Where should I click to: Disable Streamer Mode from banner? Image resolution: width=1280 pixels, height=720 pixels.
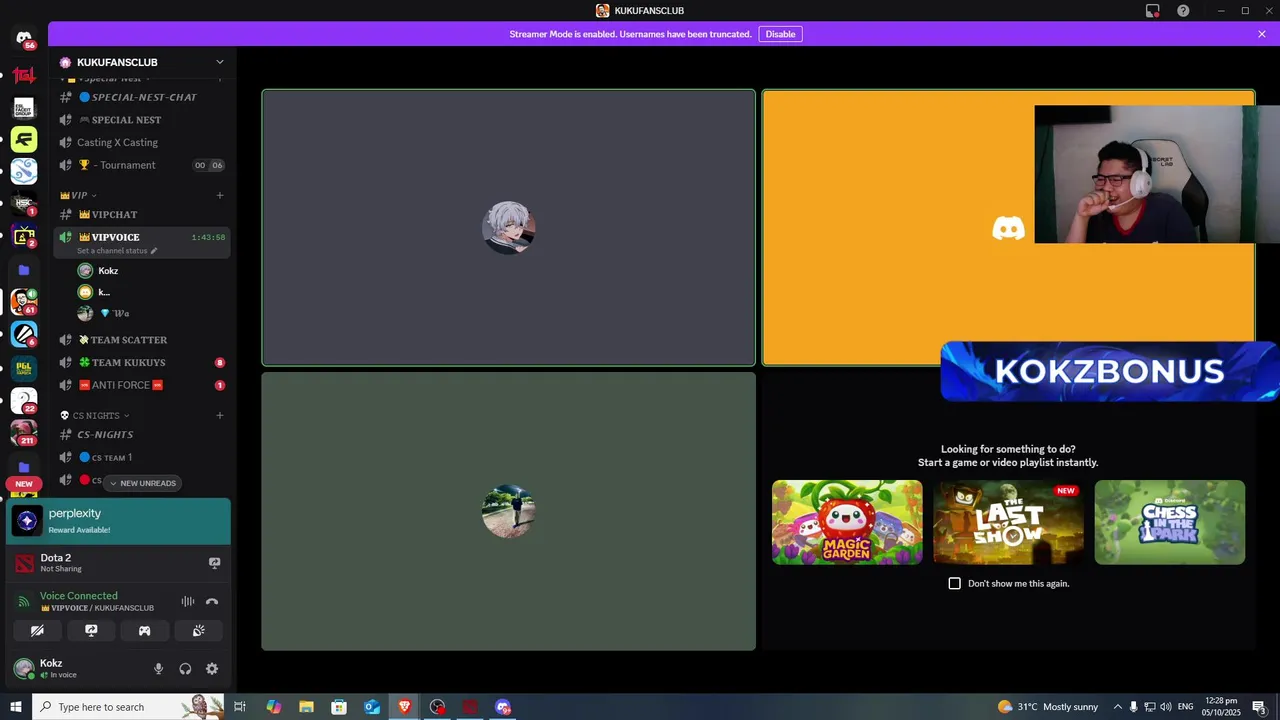coord(780,34)
